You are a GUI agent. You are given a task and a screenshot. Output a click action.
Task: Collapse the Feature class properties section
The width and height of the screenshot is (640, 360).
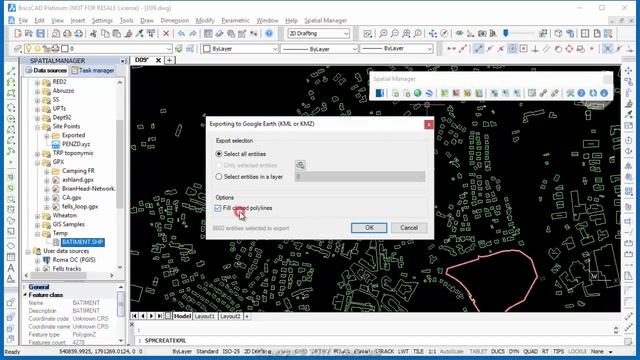pyautogui.click(x=25, y=295)
